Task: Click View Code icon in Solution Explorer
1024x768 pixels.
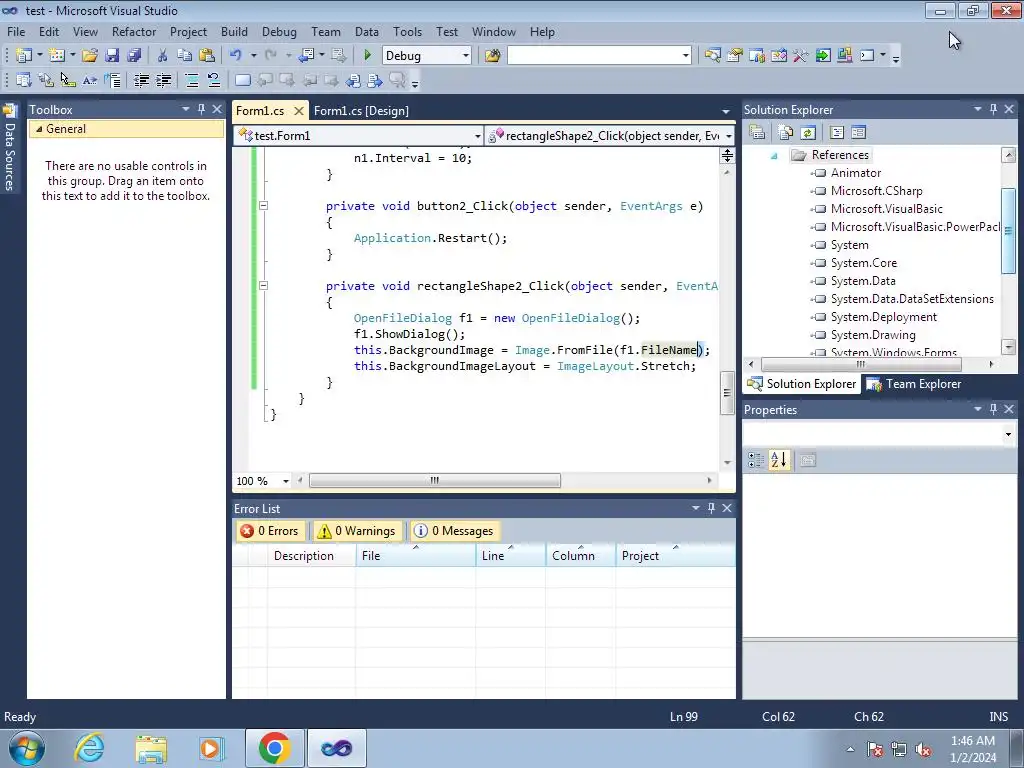Action: point(837,133)
